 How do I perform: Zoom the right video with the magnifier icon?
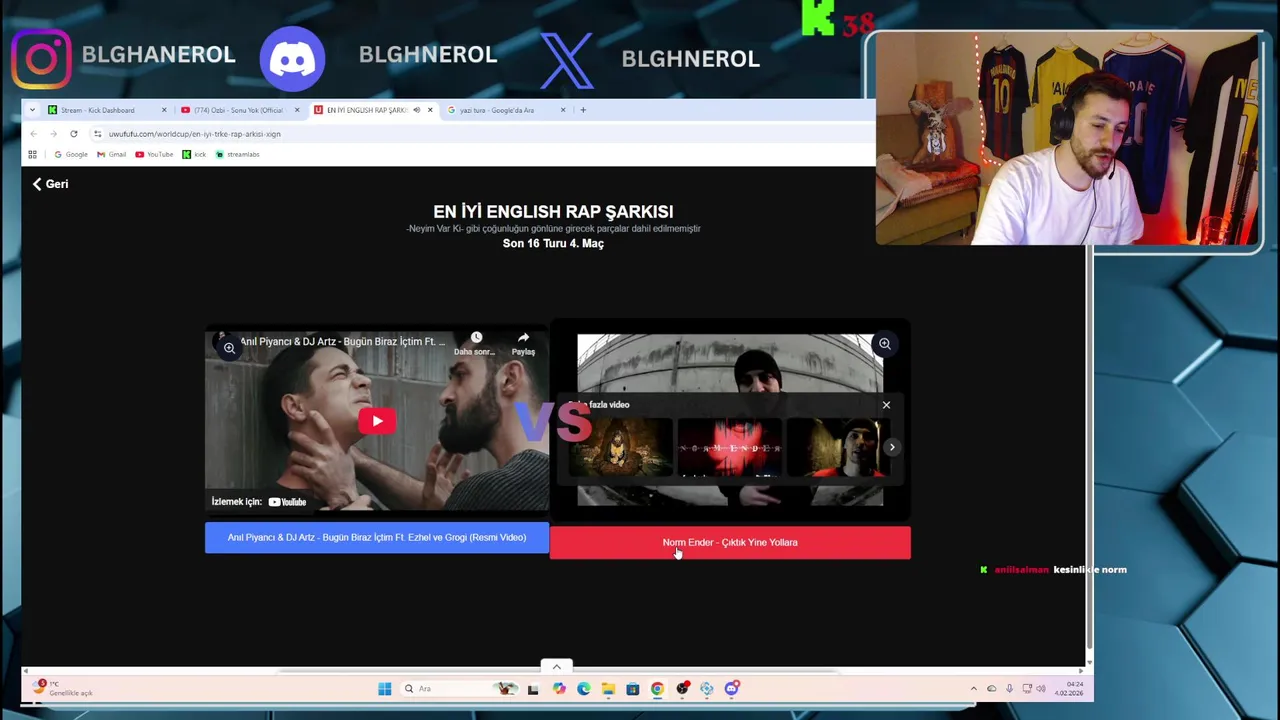pyautogui.click(x=884, y=344)
